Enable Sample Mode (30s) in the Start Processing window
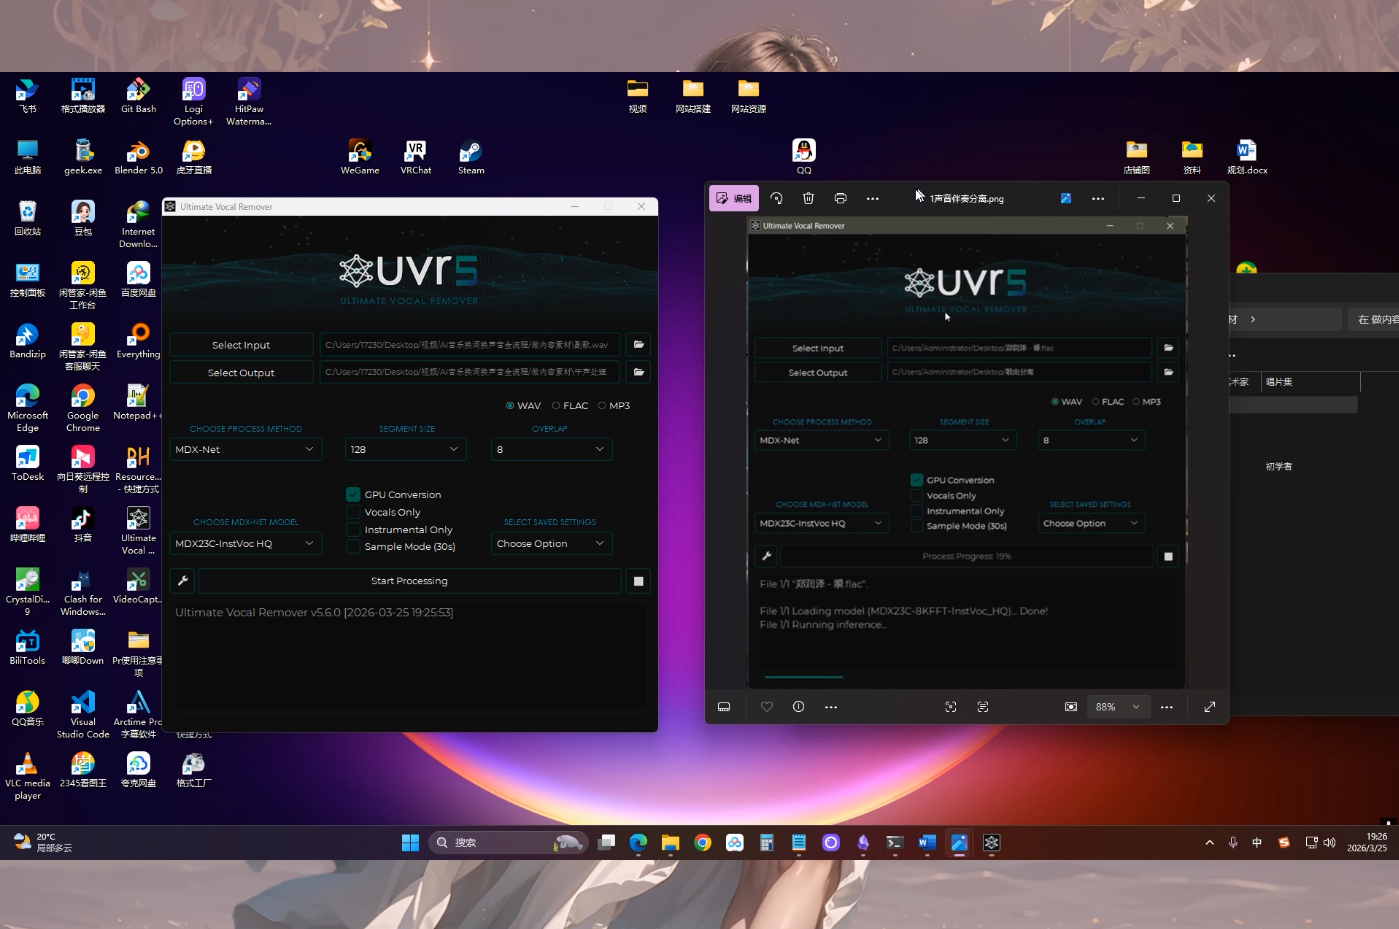The image size is (1399, 929). click(353, 547)
